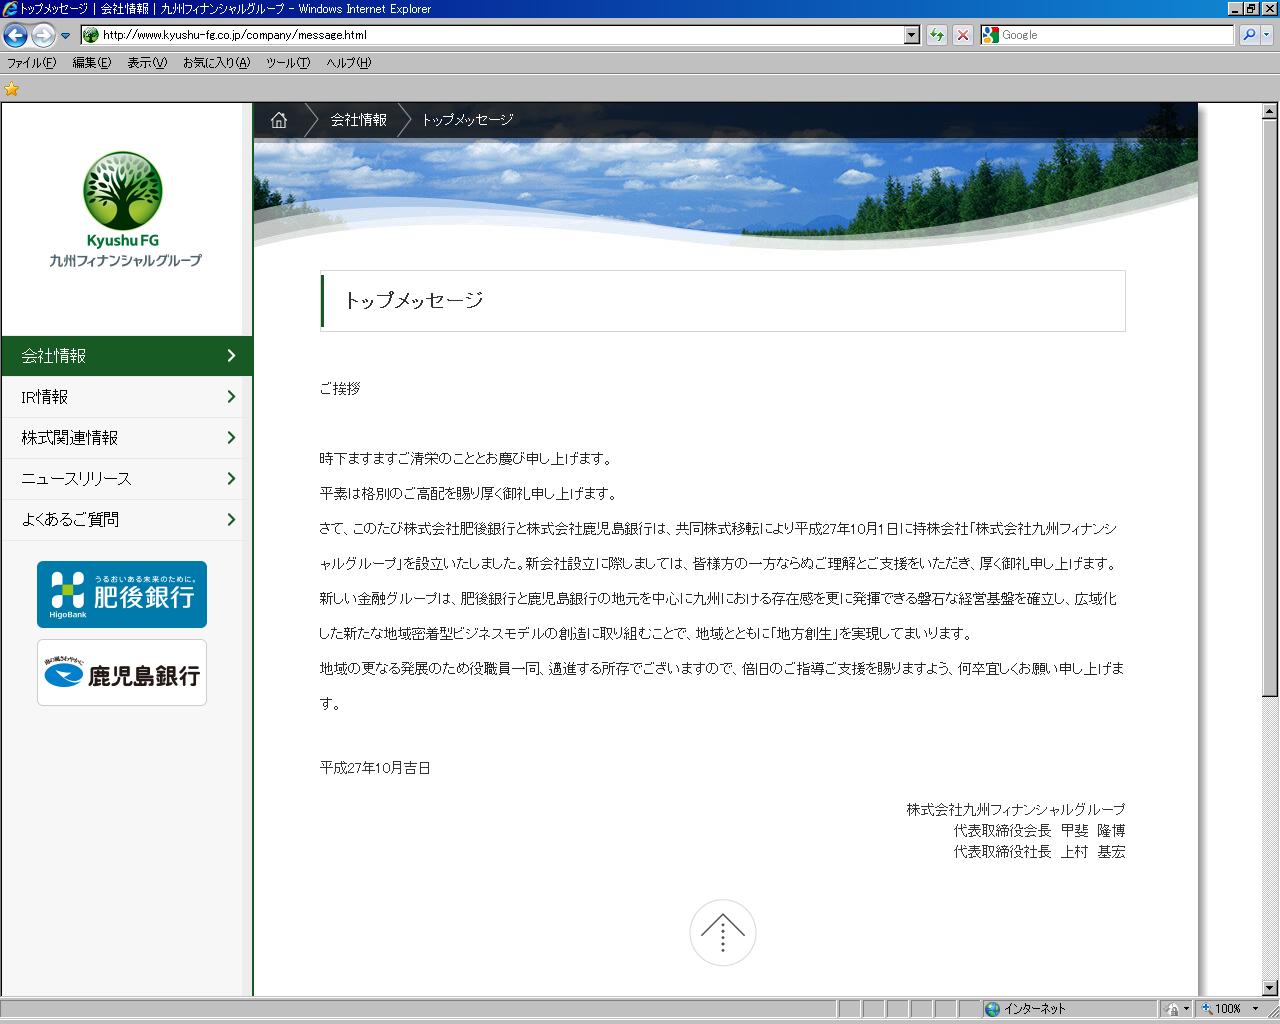
Task: Click the 鹿児島銀行 bank banner
Action: pos(122,673)
